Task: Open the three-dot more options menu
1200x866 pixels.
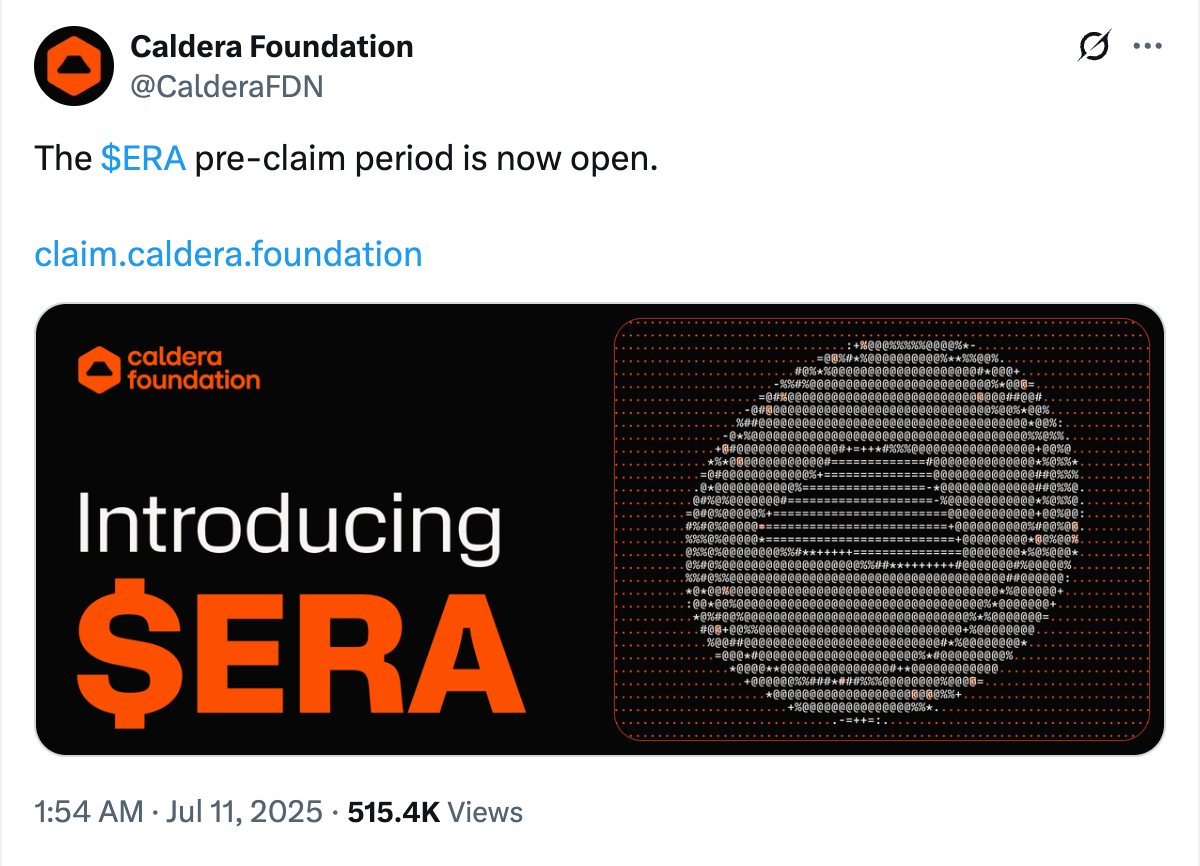Action: pos(1146,46)
